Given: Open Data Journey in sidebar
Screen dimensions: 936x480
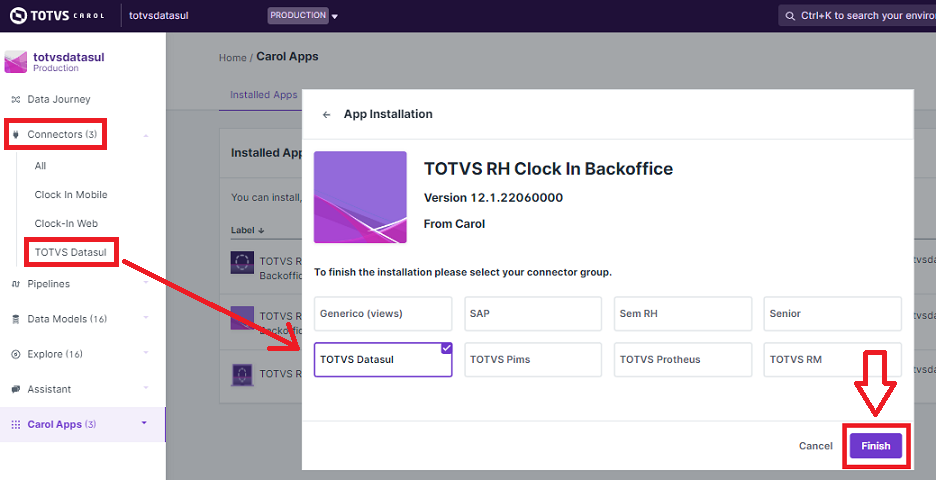Looking at the screenshot, I should [x=58, y=99].
